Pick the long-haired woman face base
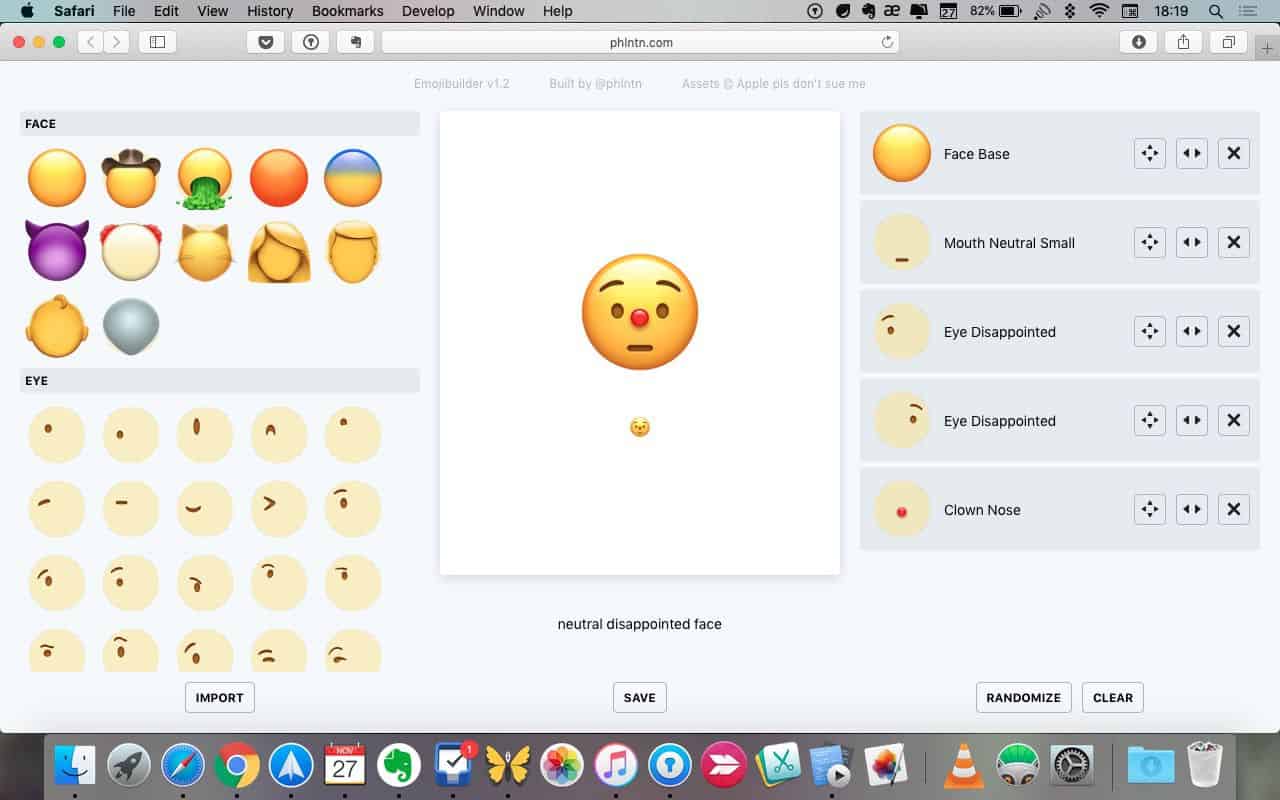This screenshot has width=1280, height=800. [x=279, y=252]
